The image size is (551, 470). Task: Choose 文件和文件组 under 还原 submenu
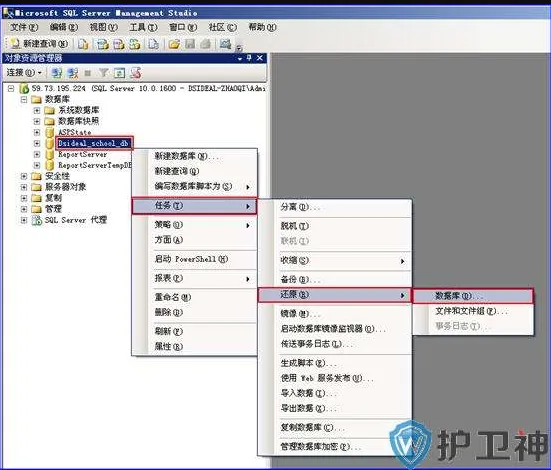473,311
